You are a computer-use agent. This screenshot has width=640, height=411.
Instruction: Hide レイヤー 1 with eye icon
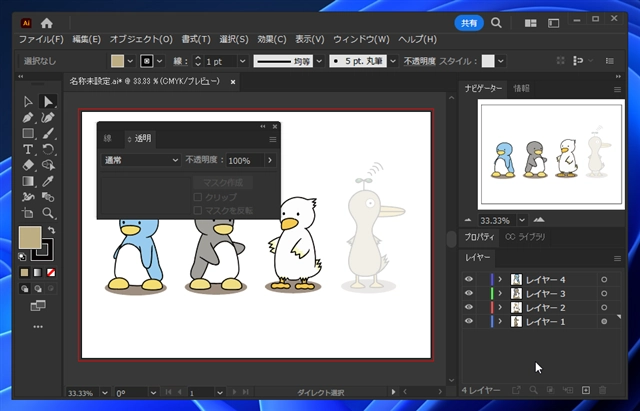pos(469,321)
